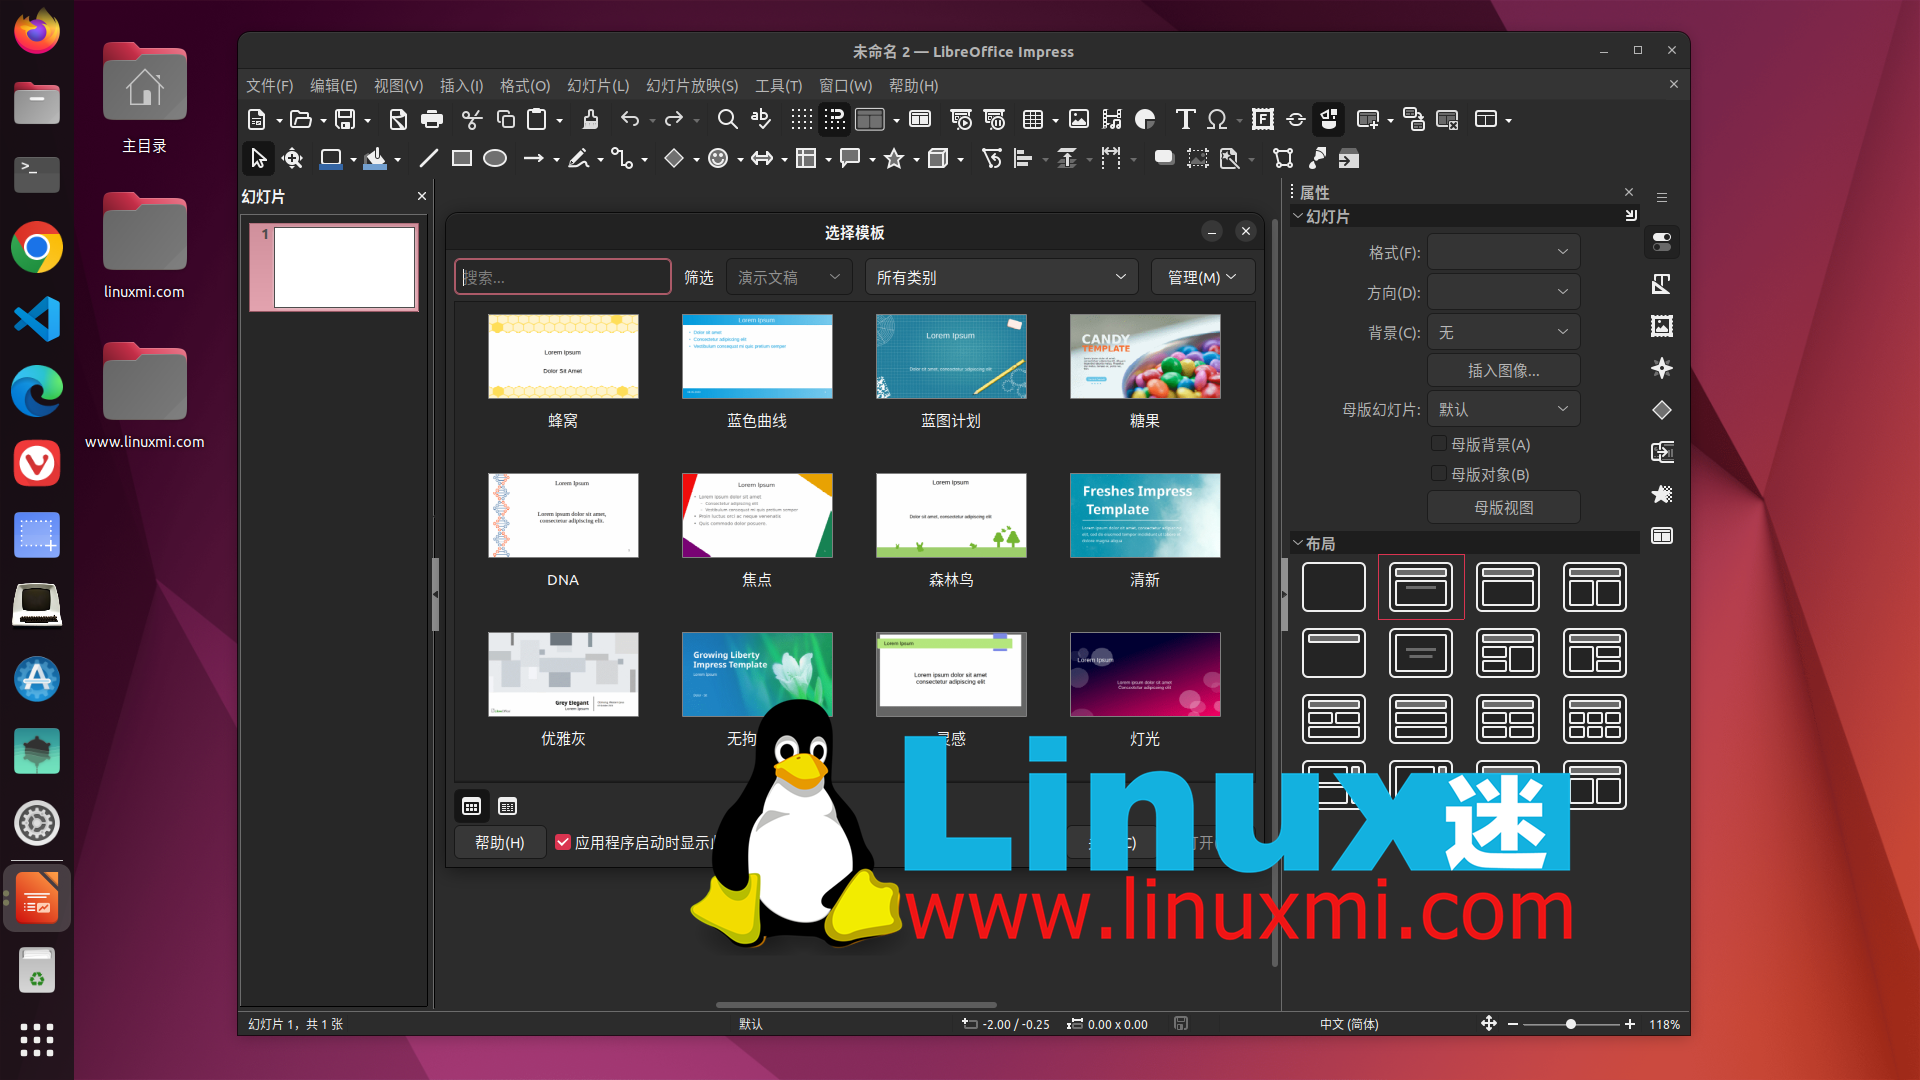Click the Stars and banners icon
The width and height of the screenshot is (1920, 1080).
894,158
